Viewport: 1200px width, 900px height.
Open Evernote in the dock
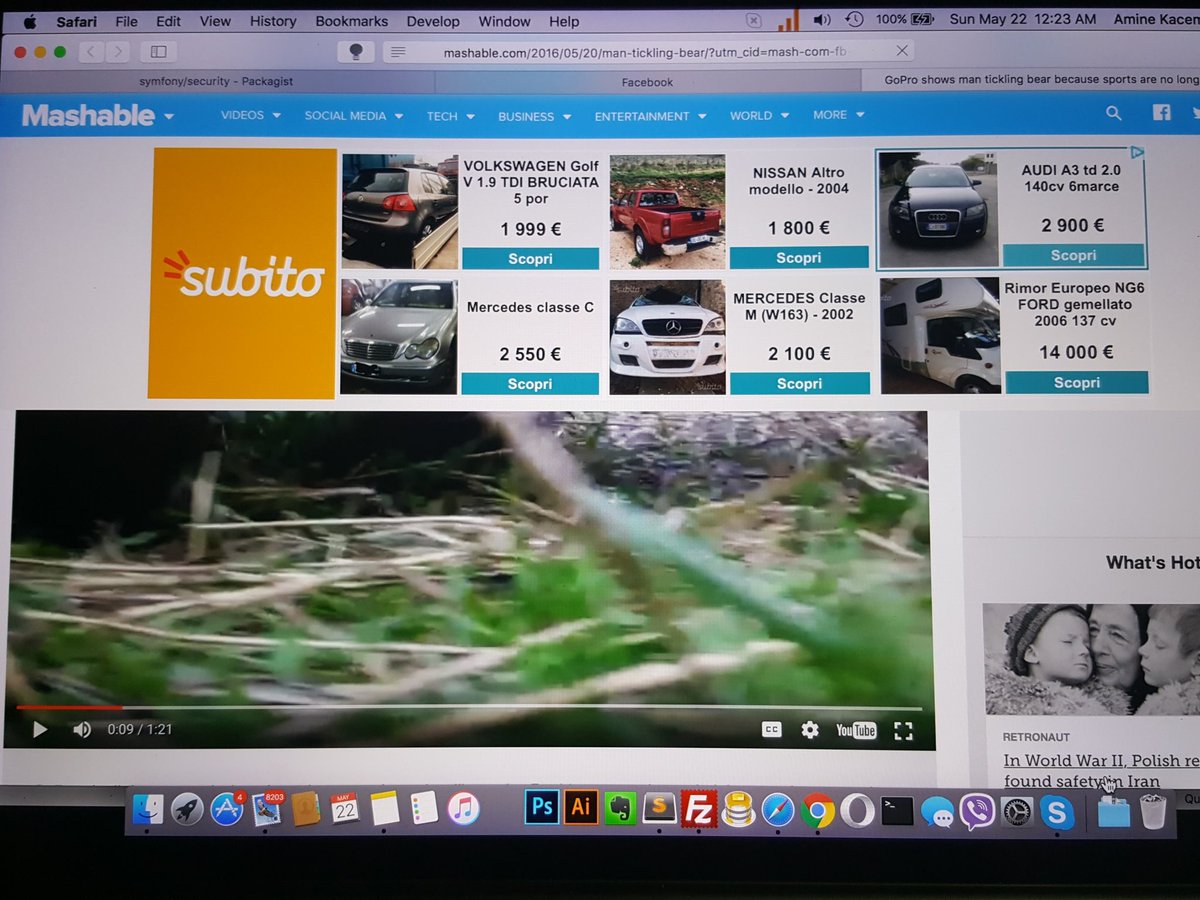[621, 808]
